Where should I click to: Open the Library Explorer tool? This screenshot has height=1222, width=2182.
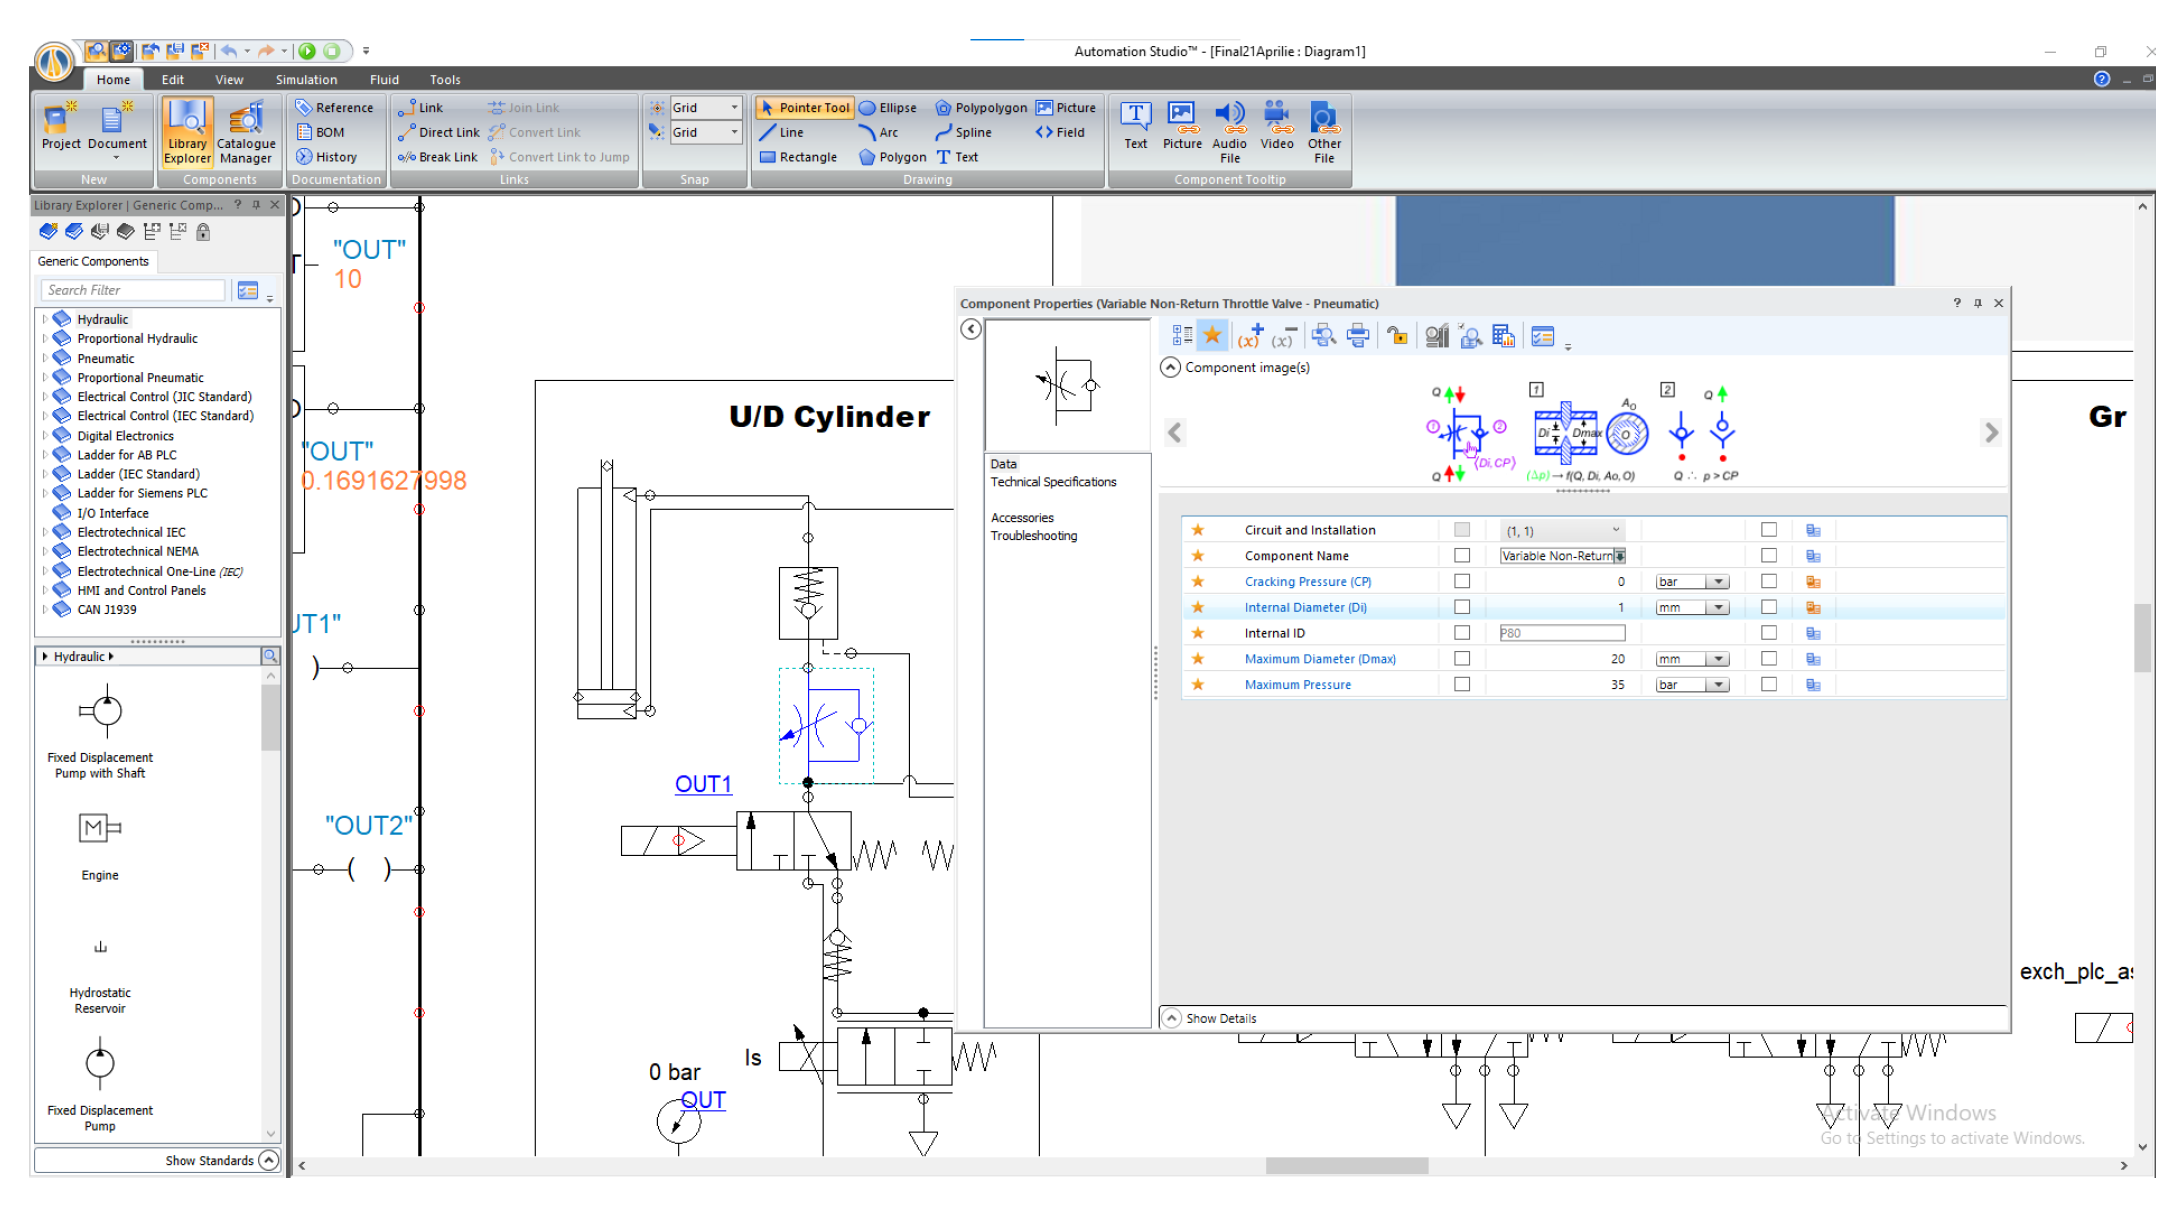(187, 131)
